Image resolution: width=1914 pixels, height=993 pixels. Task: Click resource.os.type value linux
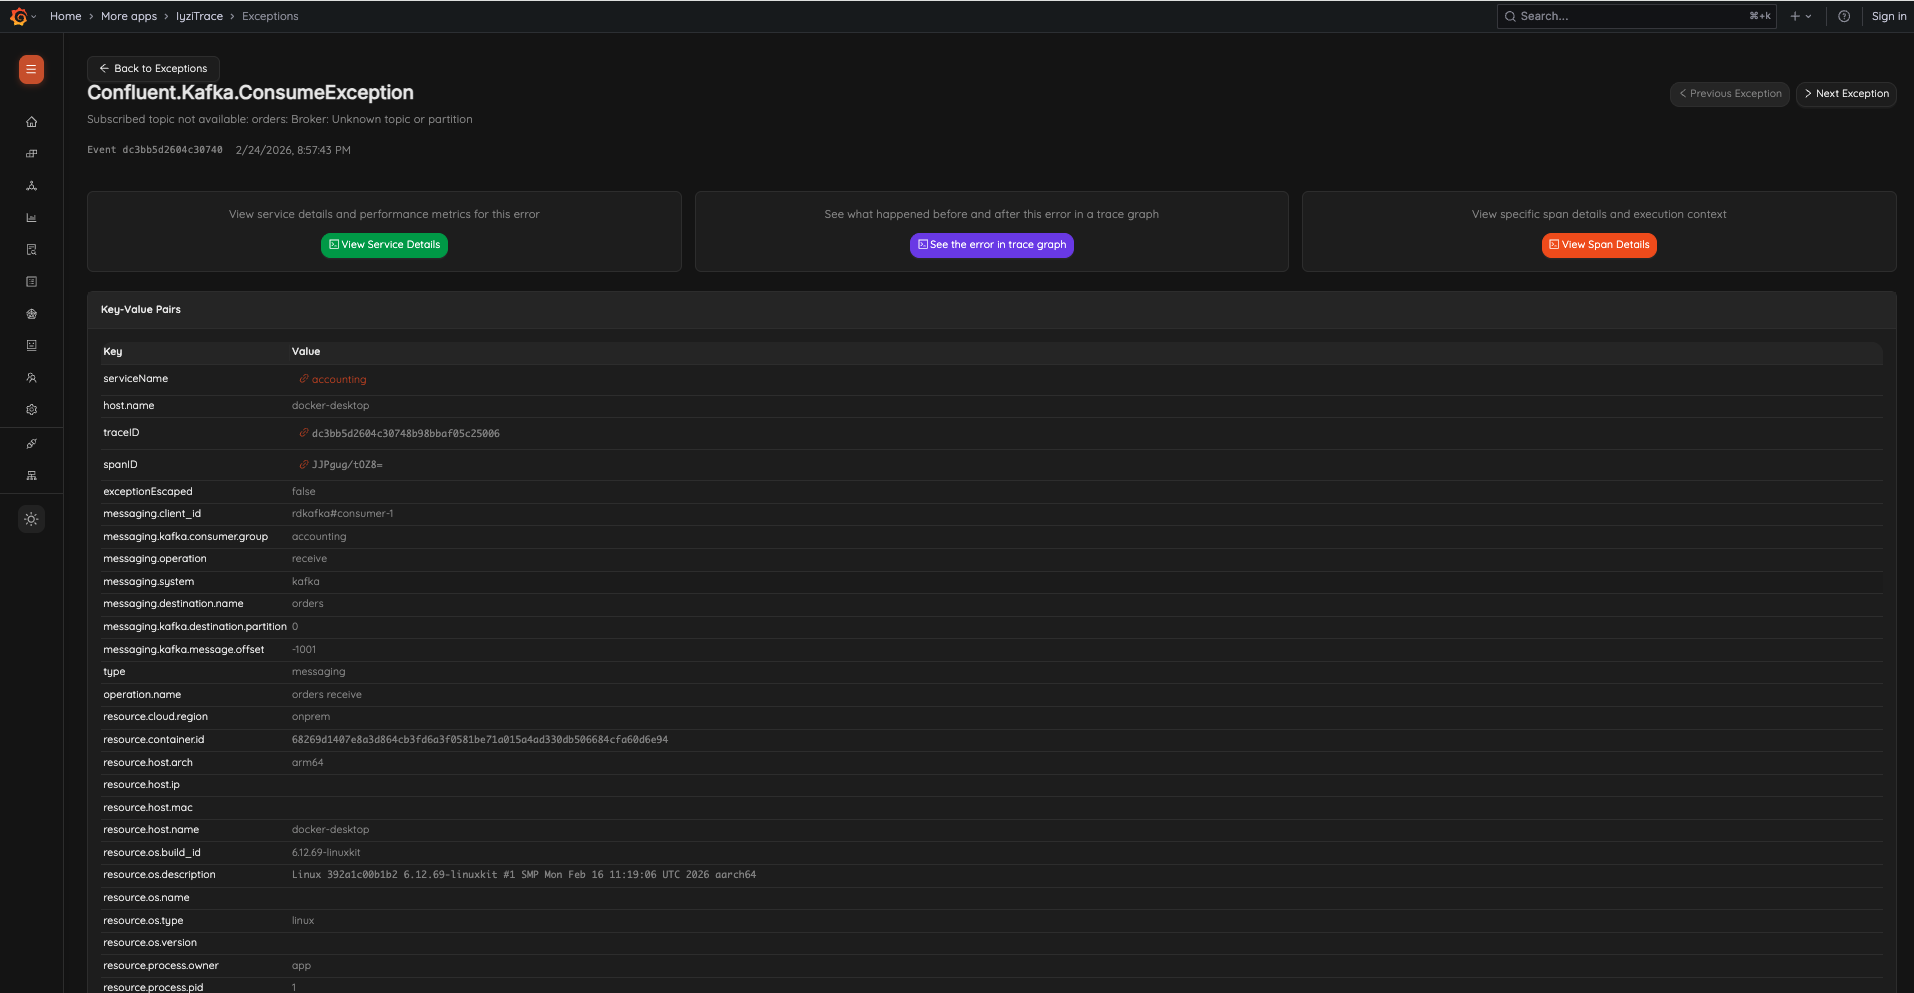click(x=303, y=921)
